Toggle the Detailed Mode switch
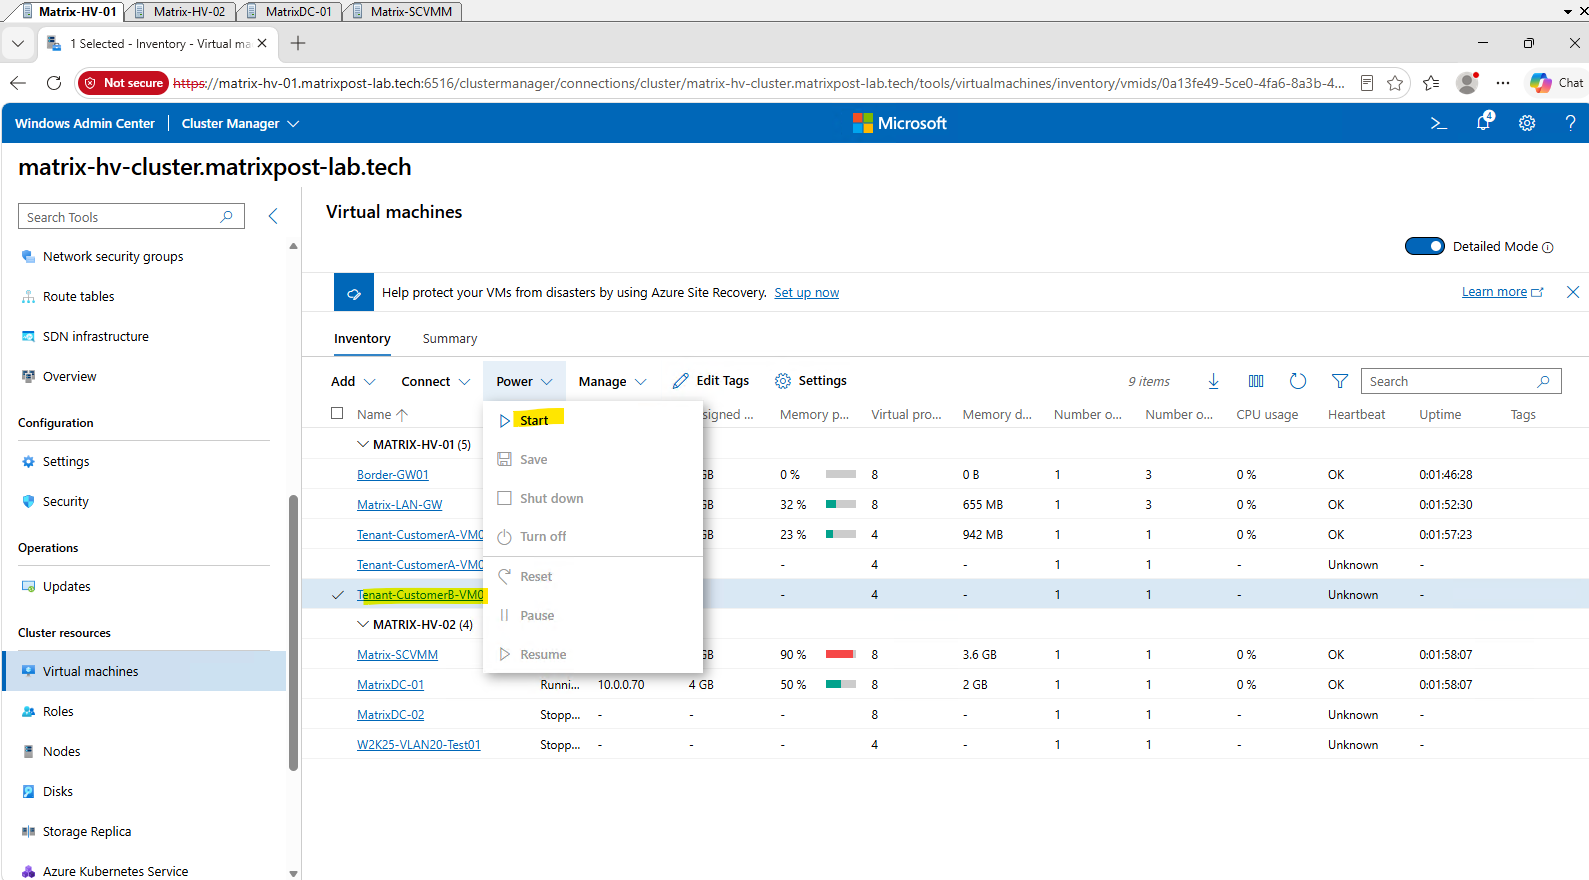Screen dimensions: 1589x880 coord(1424,246)
